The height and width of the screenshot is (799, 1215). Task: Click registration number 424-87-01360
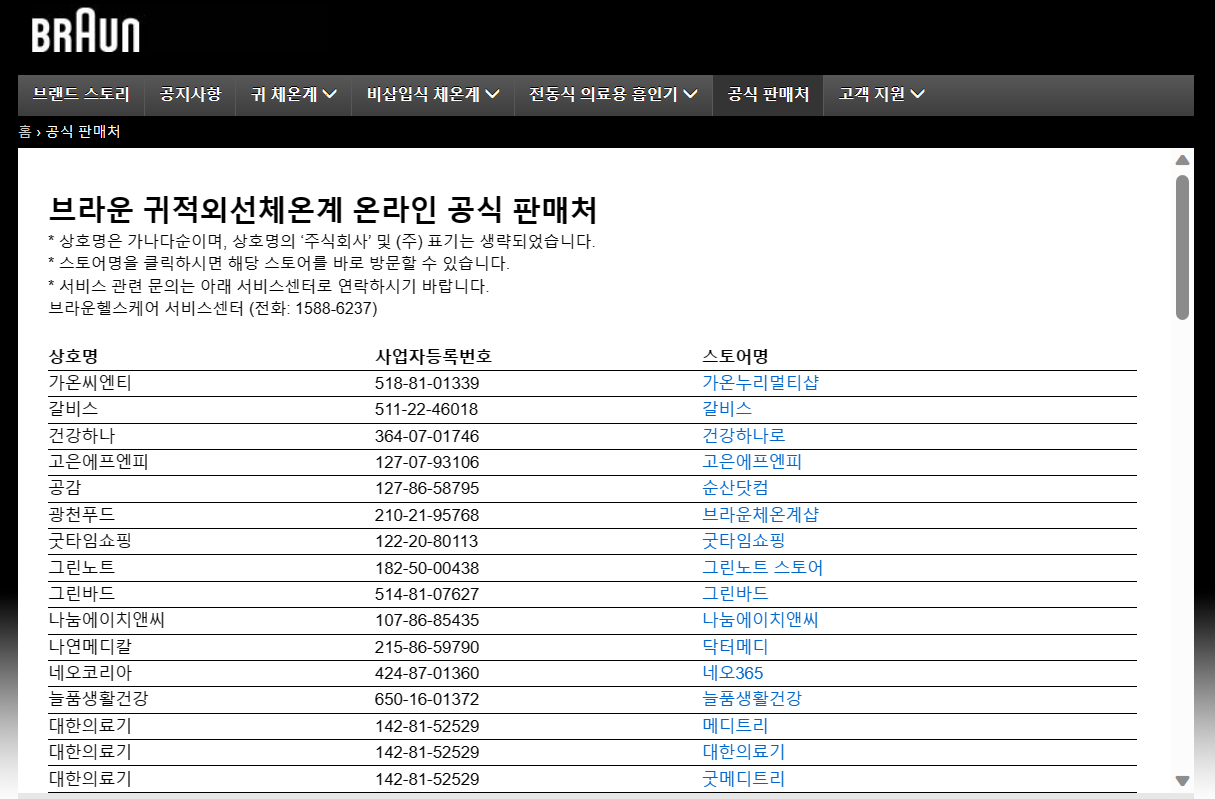point(427,673)
